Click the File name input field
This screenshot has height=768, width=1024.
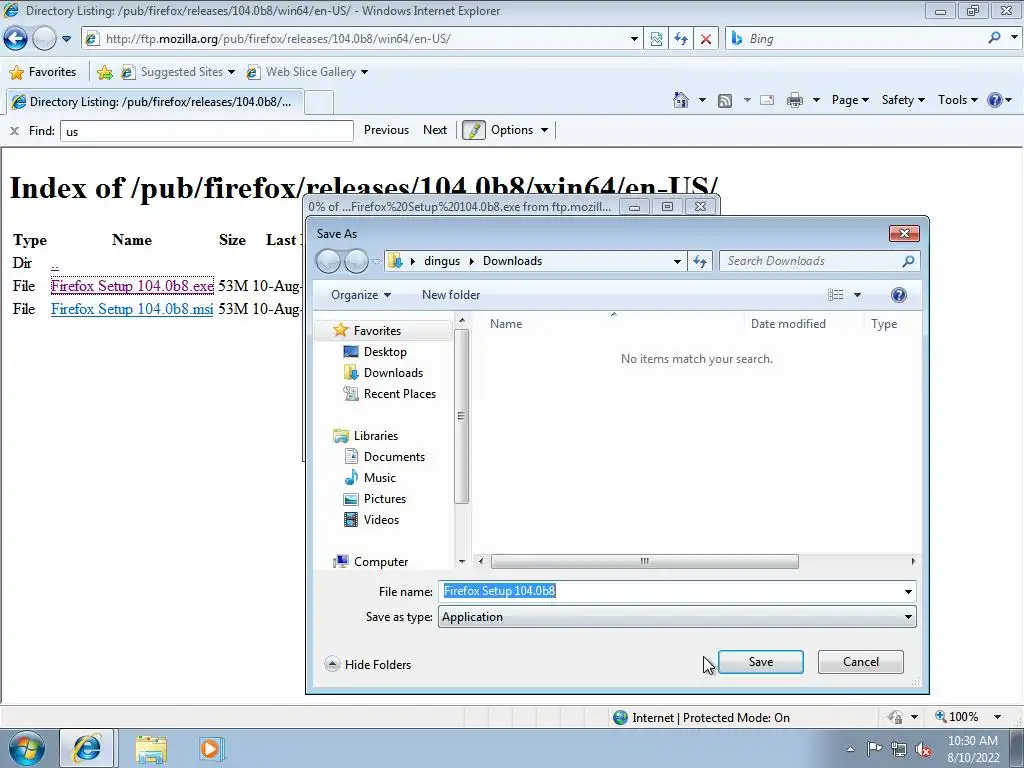669,592
